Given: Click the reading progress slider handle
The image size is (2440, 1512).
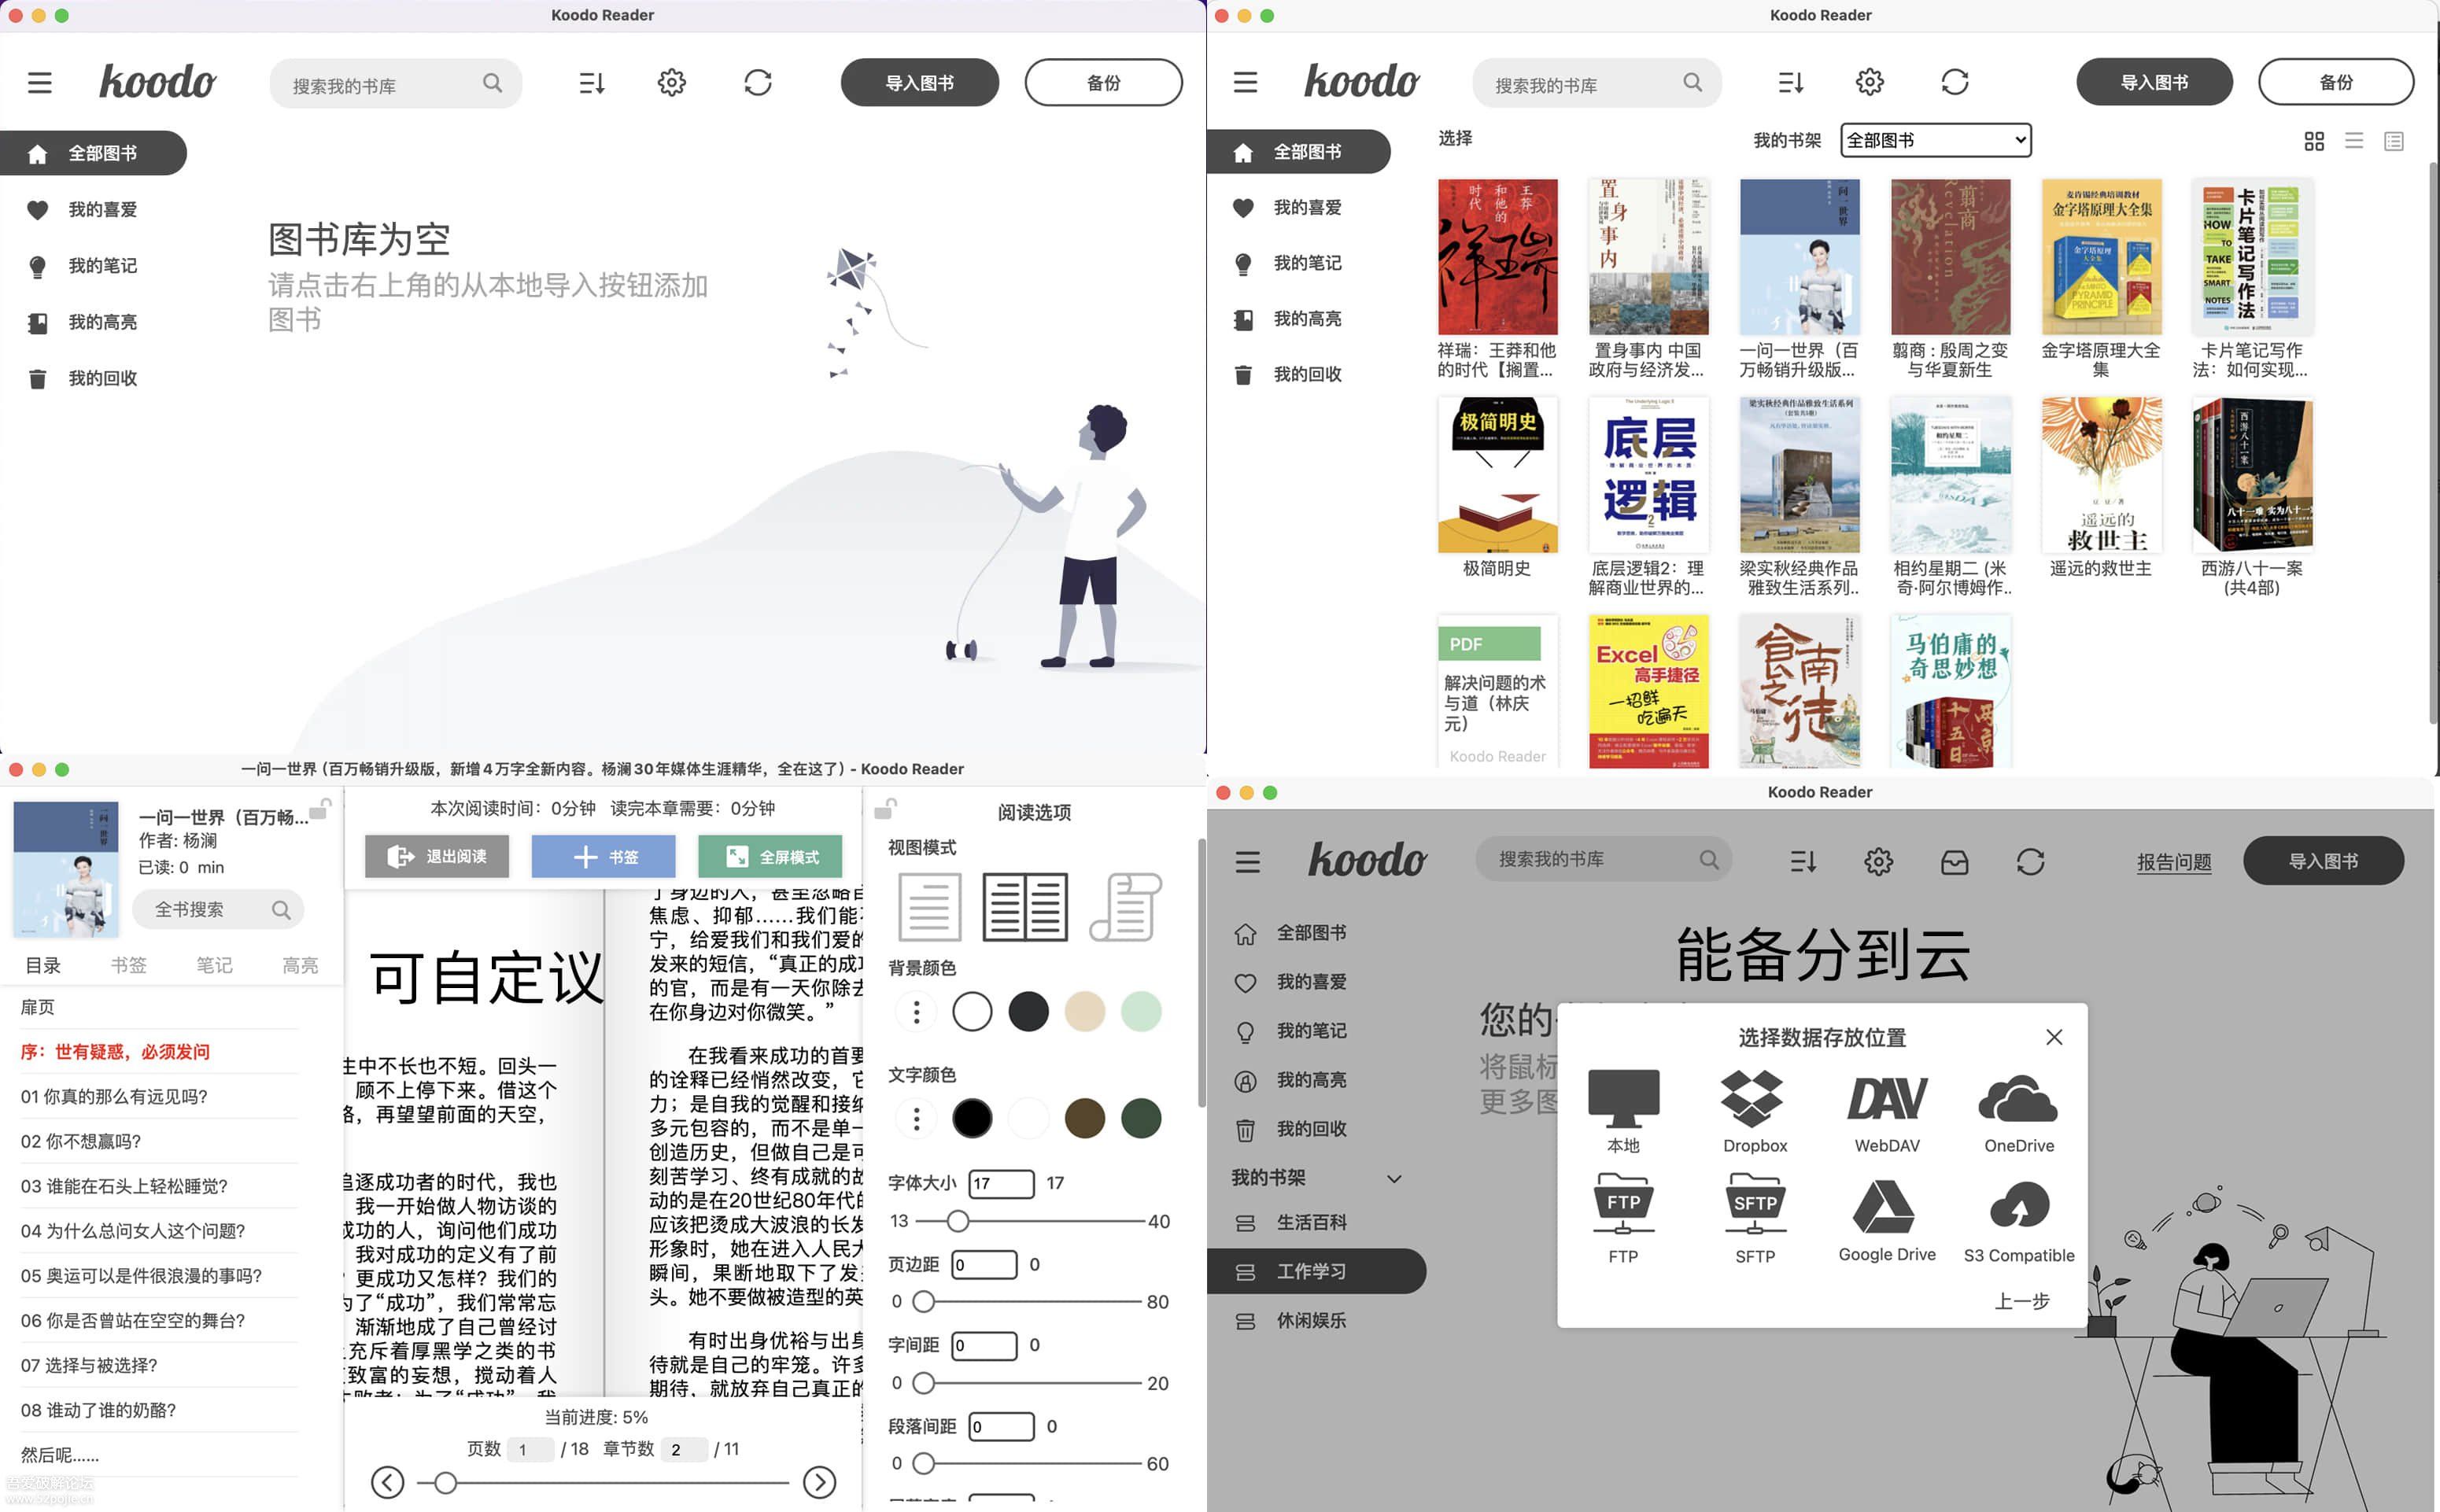Looking at the screenshot, I should click(446, 1482).
